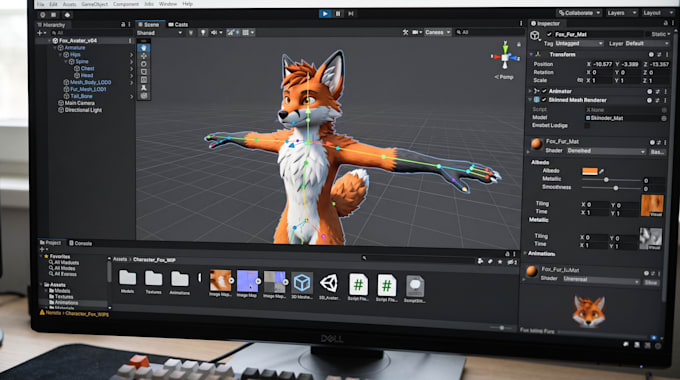This screenshot has width=680, height=380.
Task: Click the Pause button
Action: tap(338, 13)
